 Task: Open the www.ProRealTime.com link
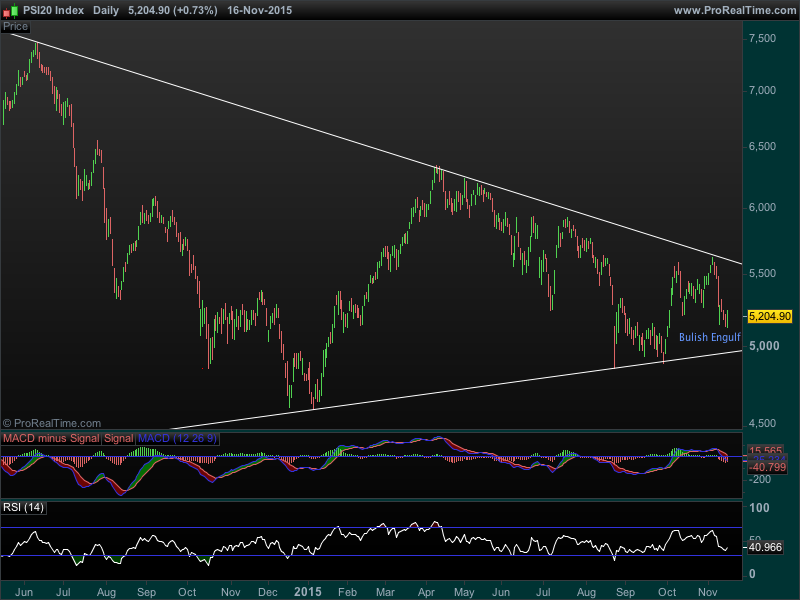coord(735,10)
